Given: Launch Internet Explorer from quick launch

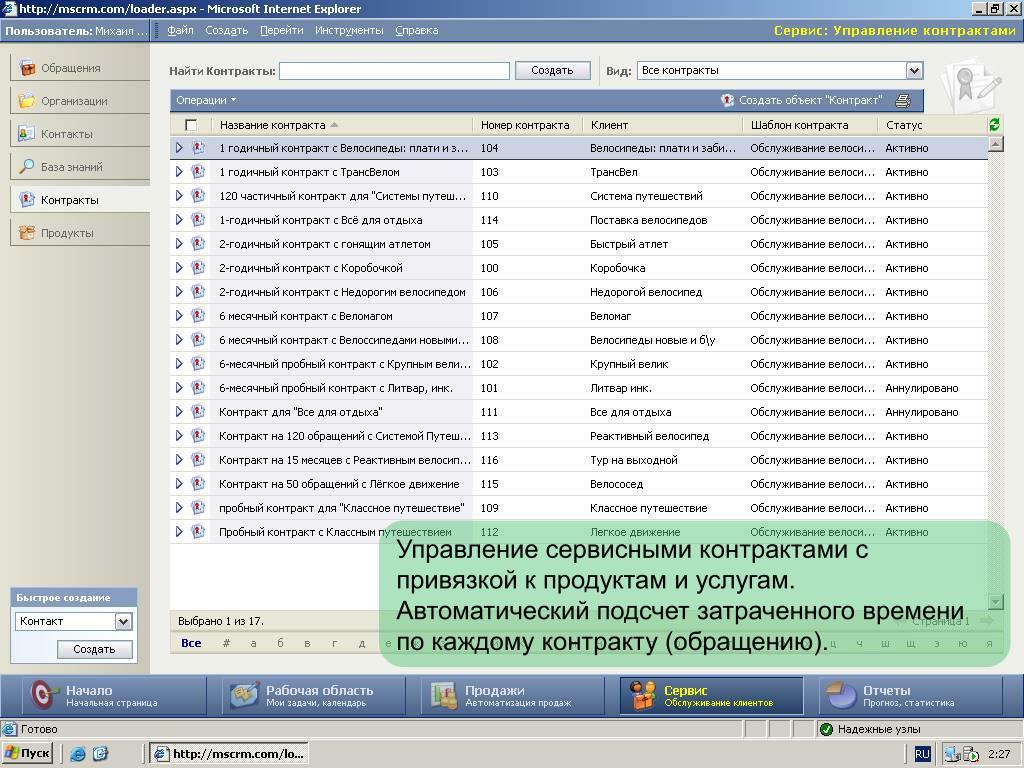Looking at the screenshot, I should coord(78,754).
